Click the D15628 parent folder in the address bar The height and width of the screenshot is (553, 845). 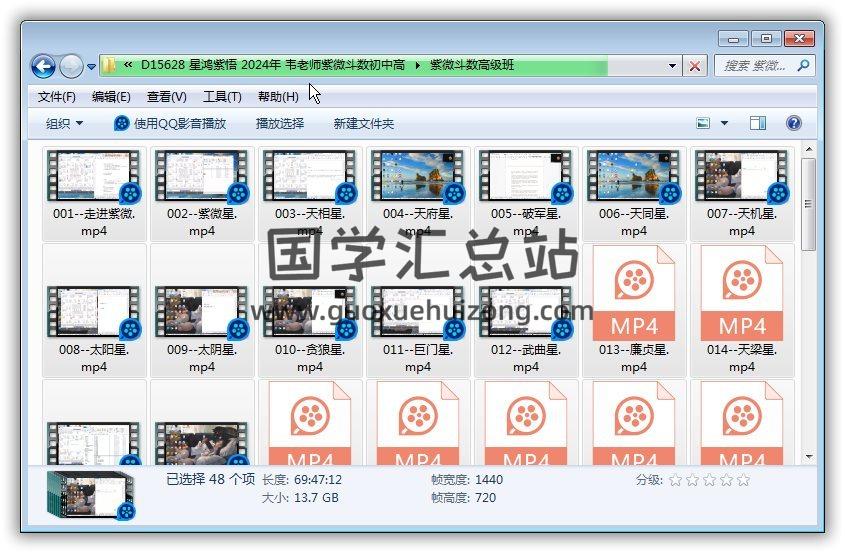[273, 65]
